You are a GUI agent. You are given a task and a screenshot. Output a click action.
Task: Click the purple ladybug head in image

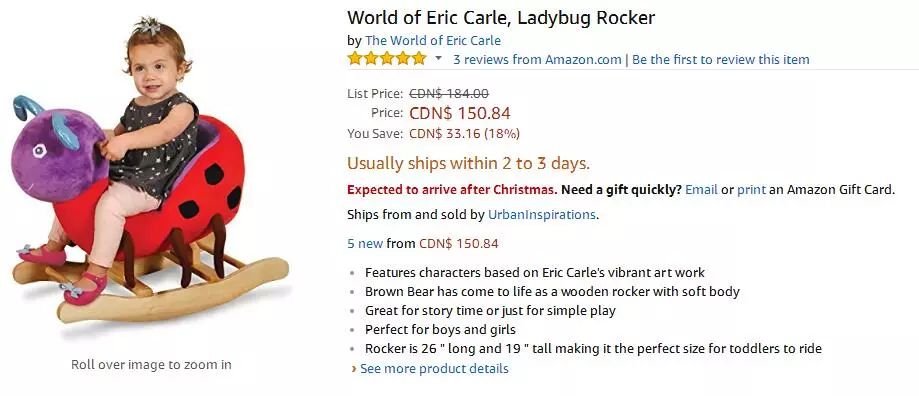click(59, 153)
